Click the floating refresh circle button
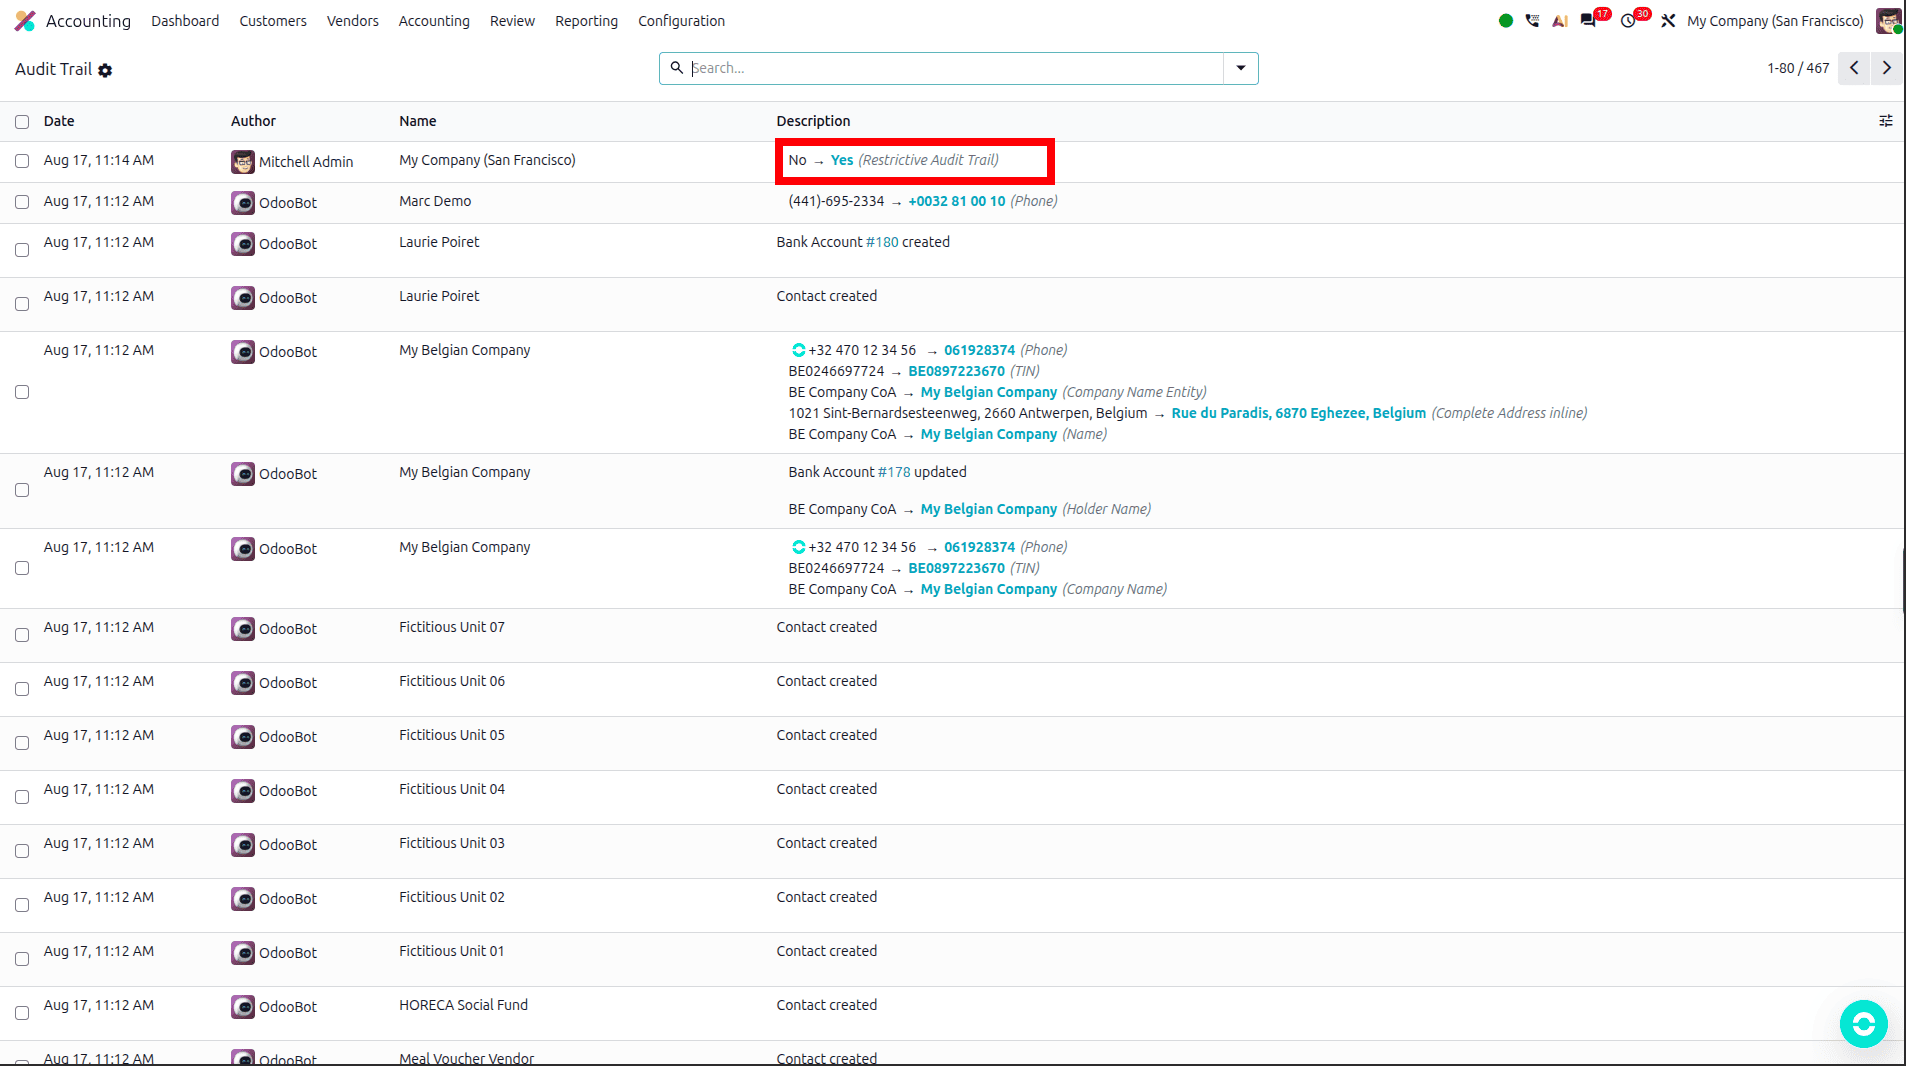The width and height of the screenshot is (1906, 1066). click(1863, 1023)
